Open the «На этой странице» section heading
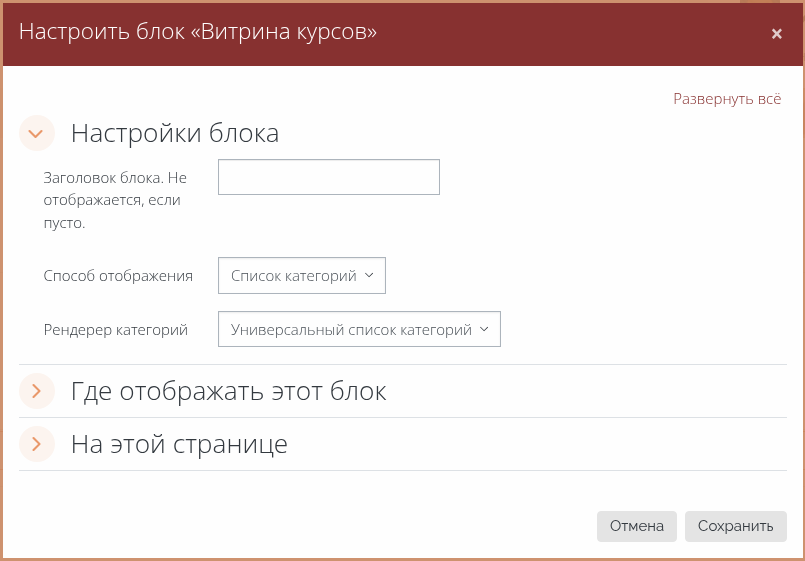The height and width of the screenshot is (561, 805). pyautogui.click(x=179, y=444)
